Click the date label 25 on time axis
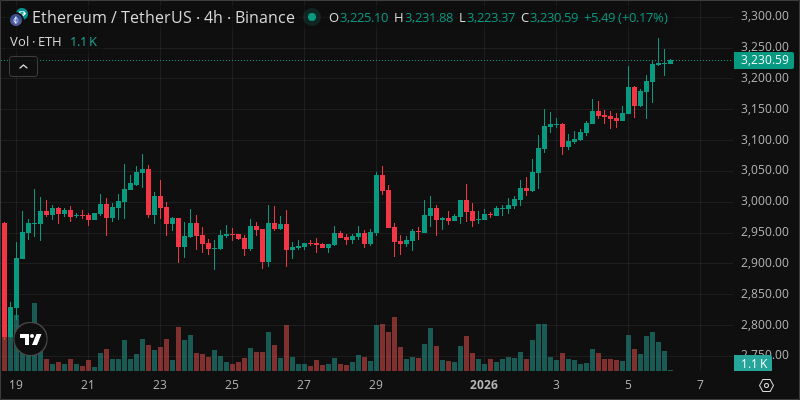 coord(232,384)
